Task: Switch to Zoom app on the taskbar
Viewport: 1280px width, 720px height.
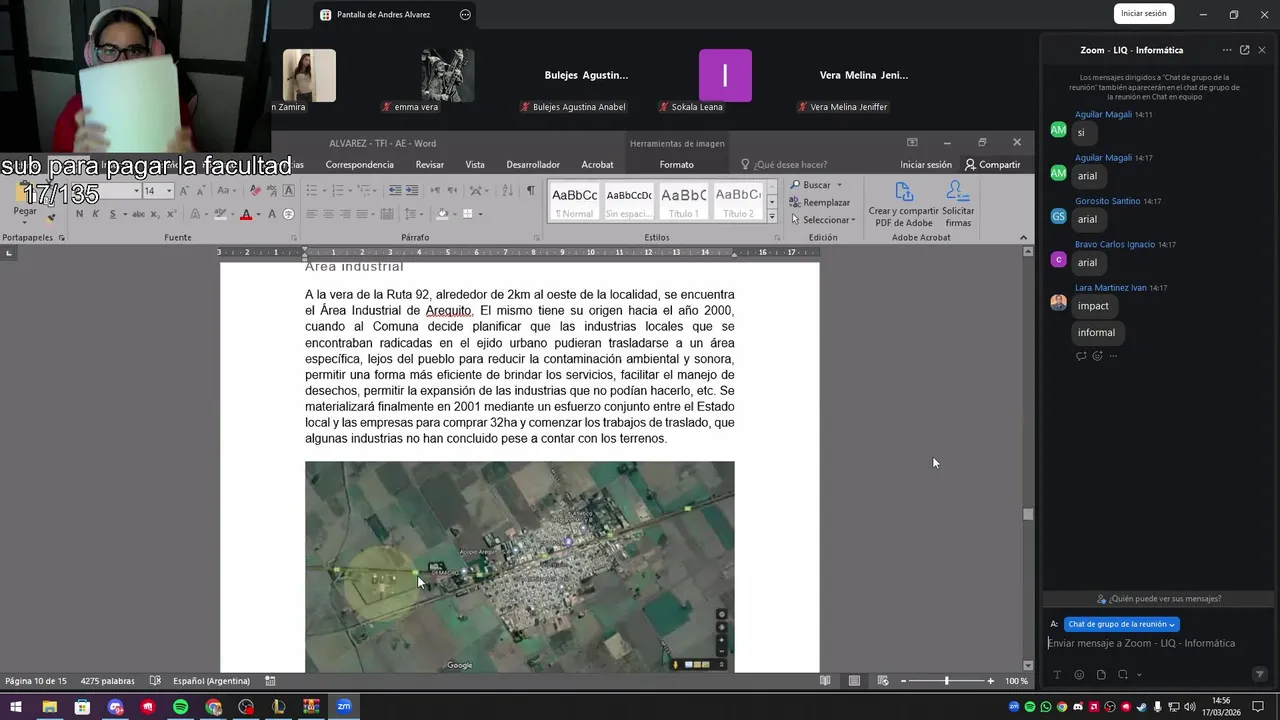Action: coord(344,707)
